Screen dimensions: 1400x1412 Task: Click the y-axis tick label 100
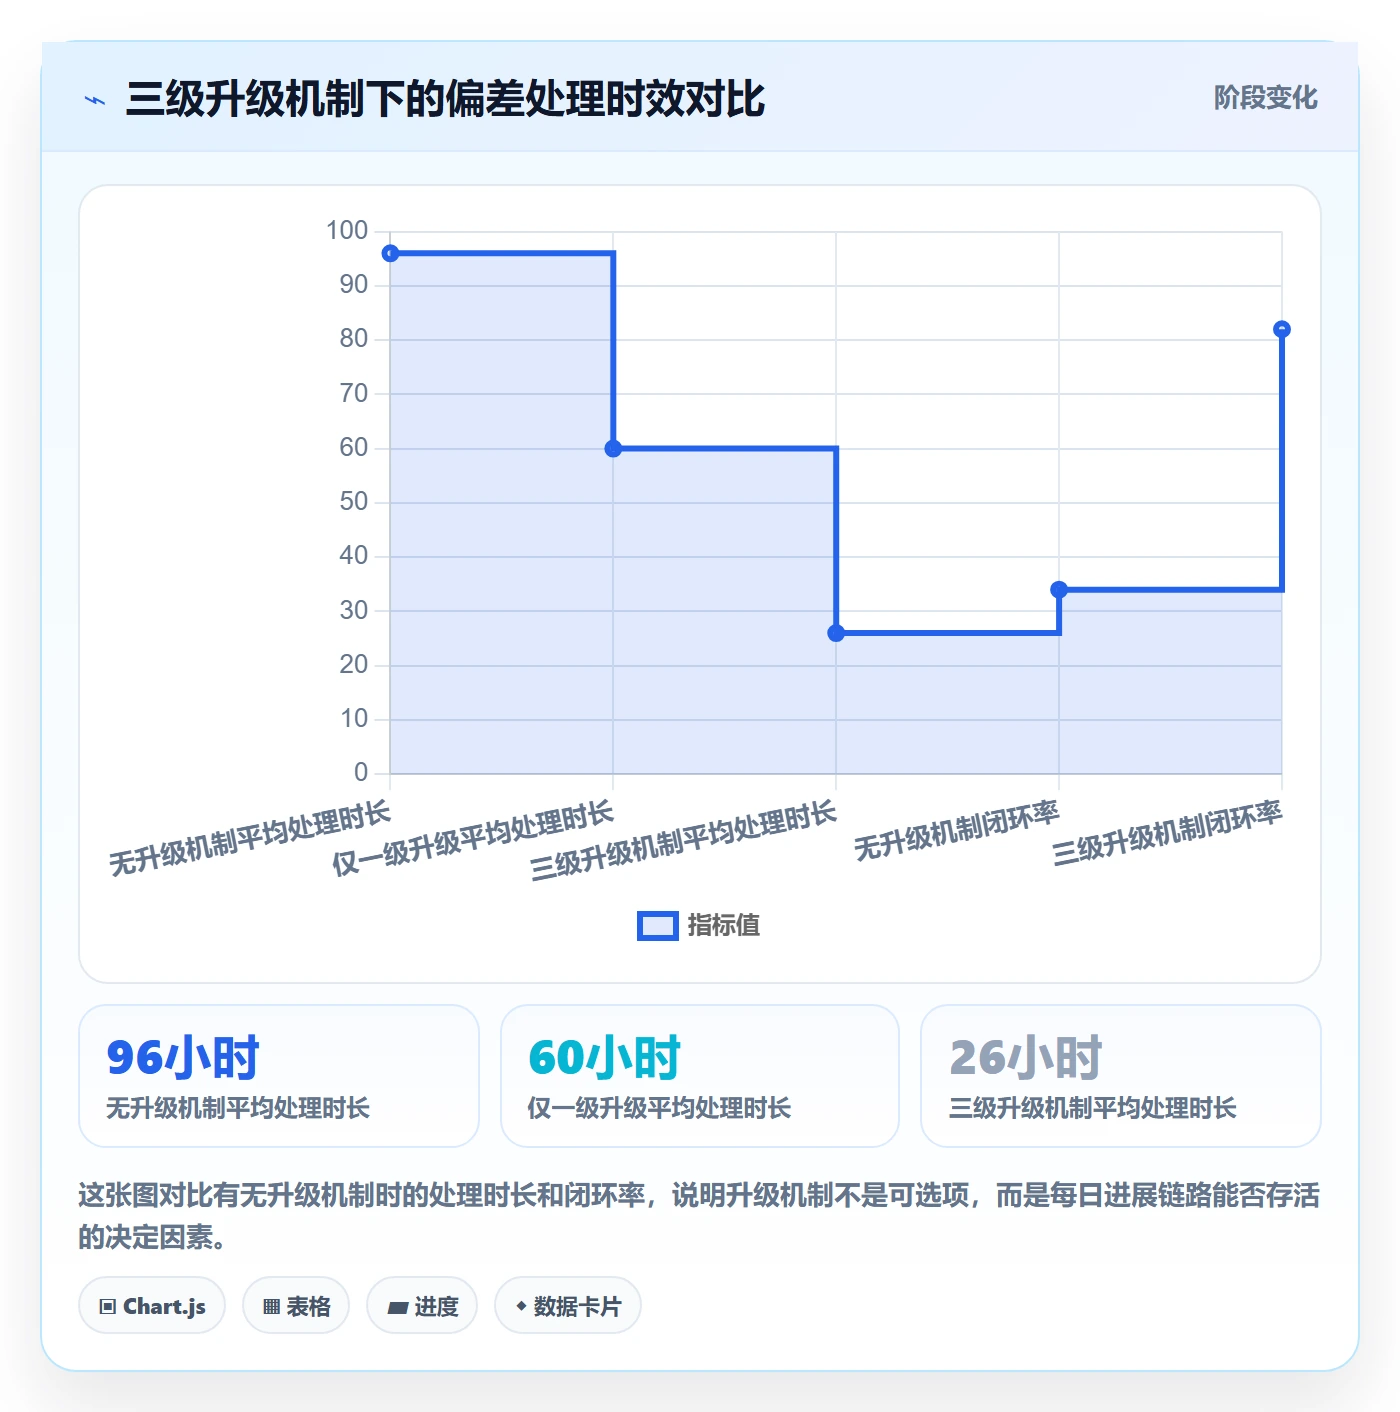click(347, 231)
